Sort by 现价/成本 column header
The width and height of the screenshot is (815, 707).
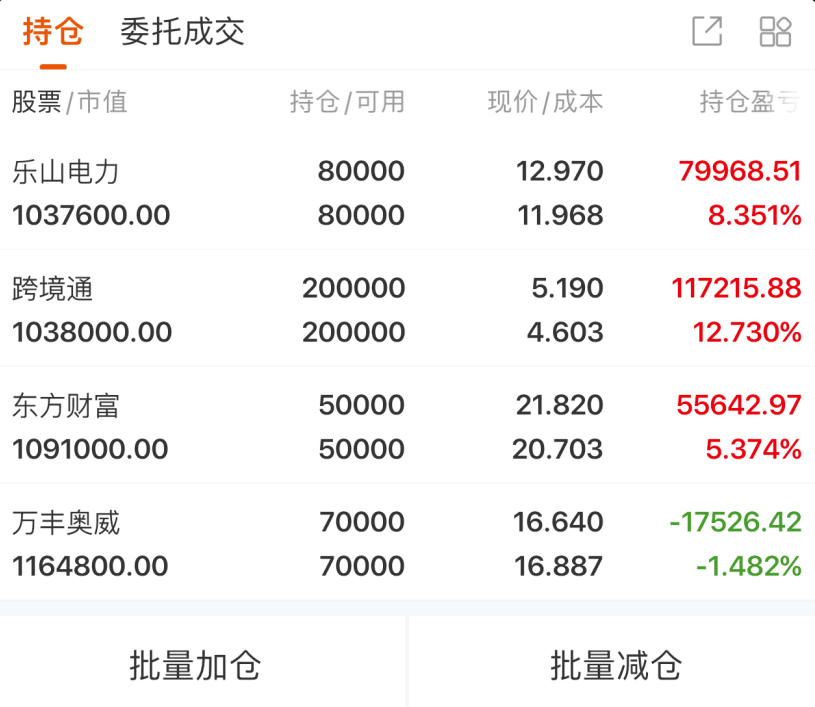coord(545,101)
